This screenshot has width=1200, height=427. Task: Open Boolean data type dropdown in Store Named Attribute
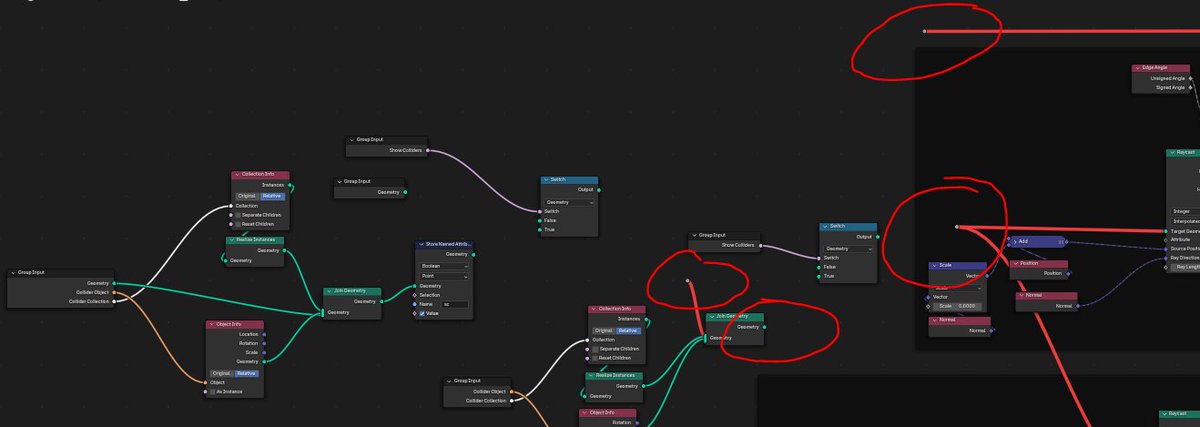[443, 265]
